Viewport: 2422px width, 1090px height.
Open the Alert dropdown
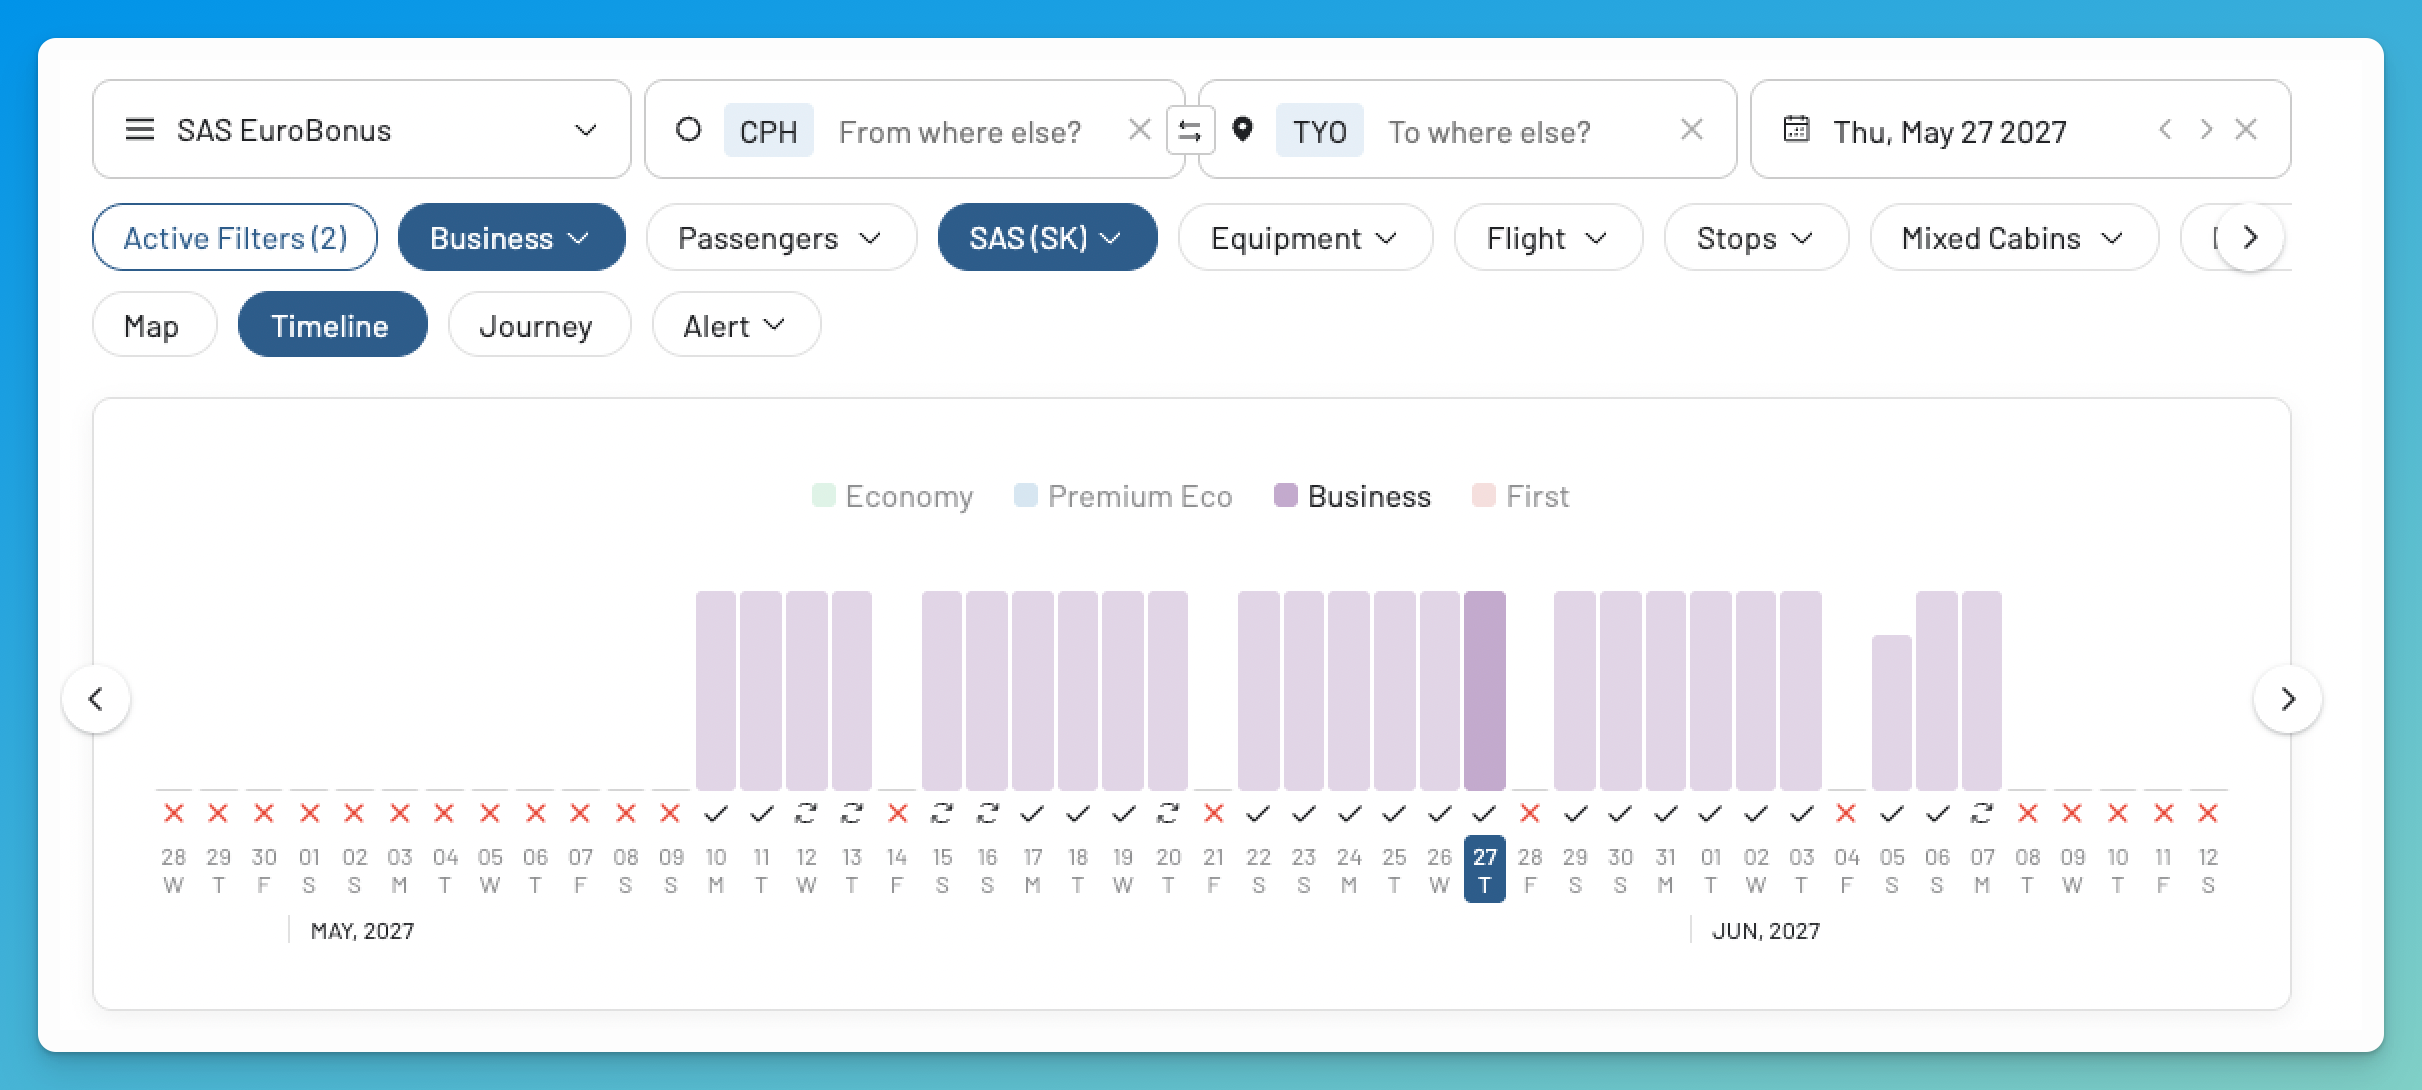(736, 325)
